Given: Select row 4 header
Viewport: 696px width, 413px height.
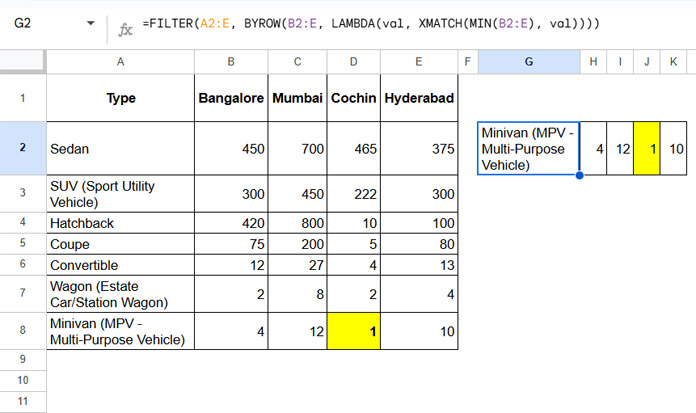Looking at the screenshot, I should pyautogui.click(x=23, y=222).
